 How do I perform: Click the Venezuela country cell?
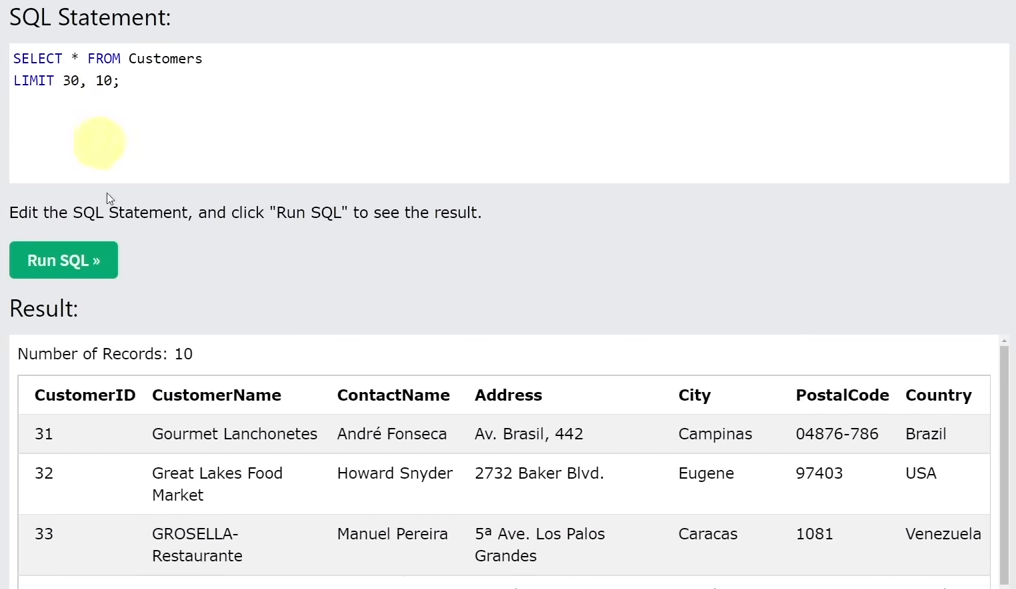pos(943,534)
